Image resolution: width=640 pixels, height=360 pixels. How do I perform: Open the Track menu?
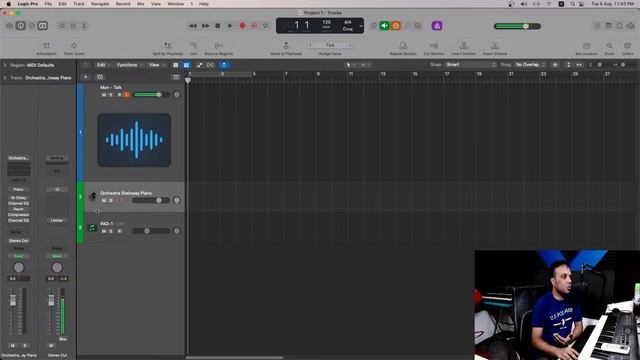click(79, 4)
